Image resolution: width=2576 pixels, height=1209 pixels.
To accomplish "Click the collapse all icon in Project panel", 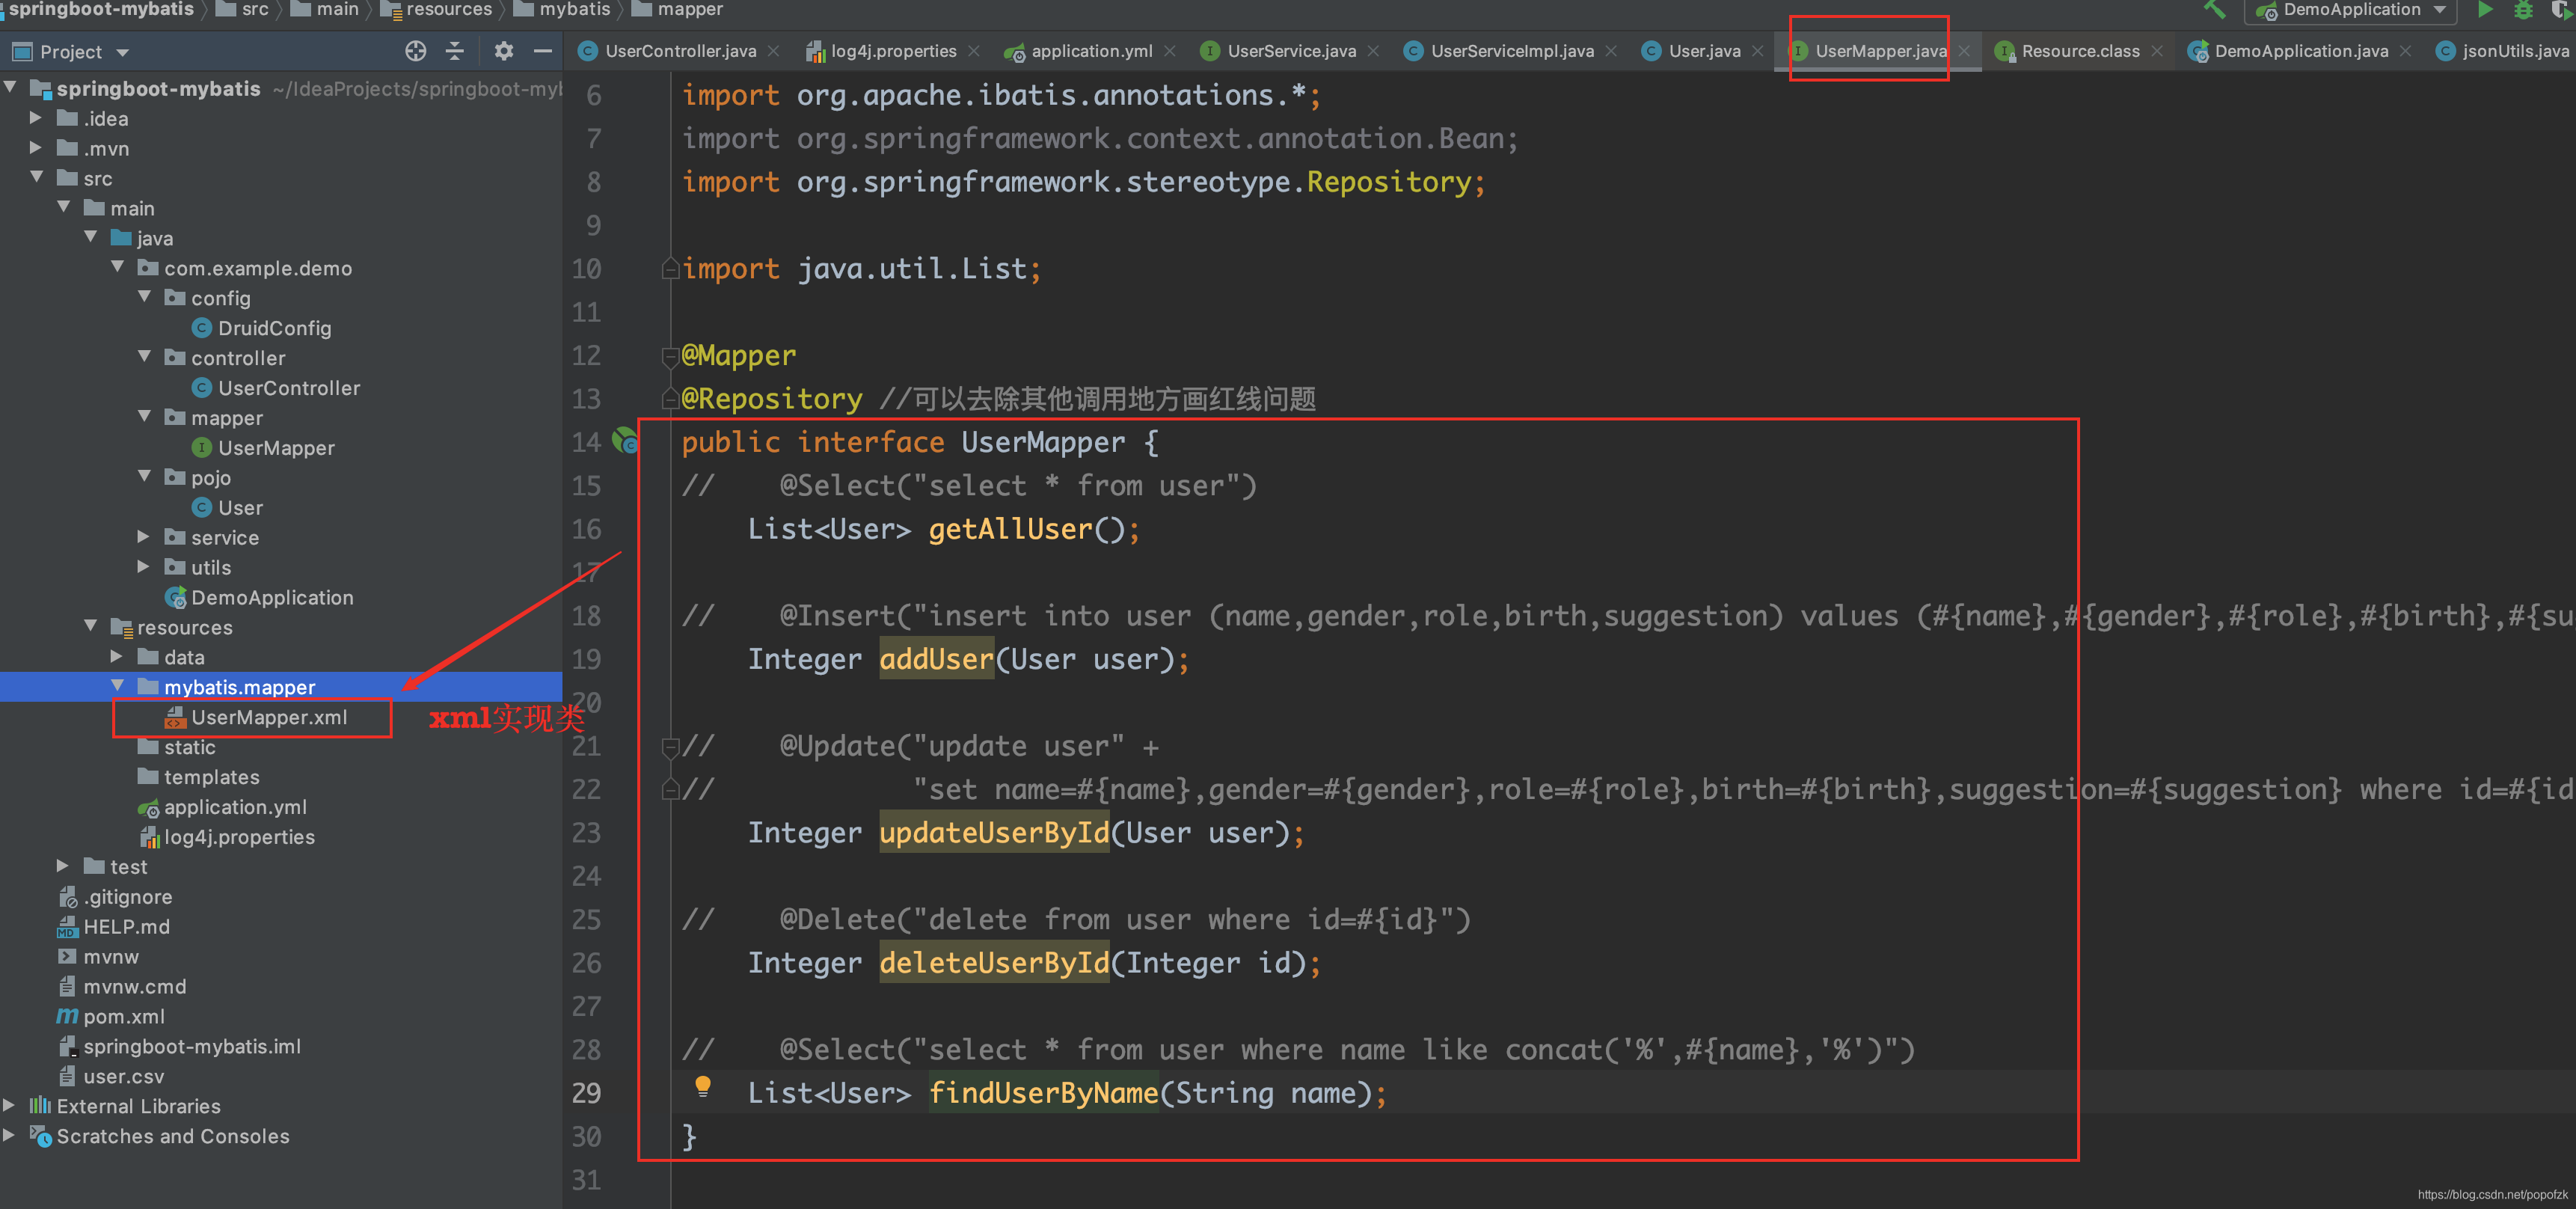I will 455,51.
